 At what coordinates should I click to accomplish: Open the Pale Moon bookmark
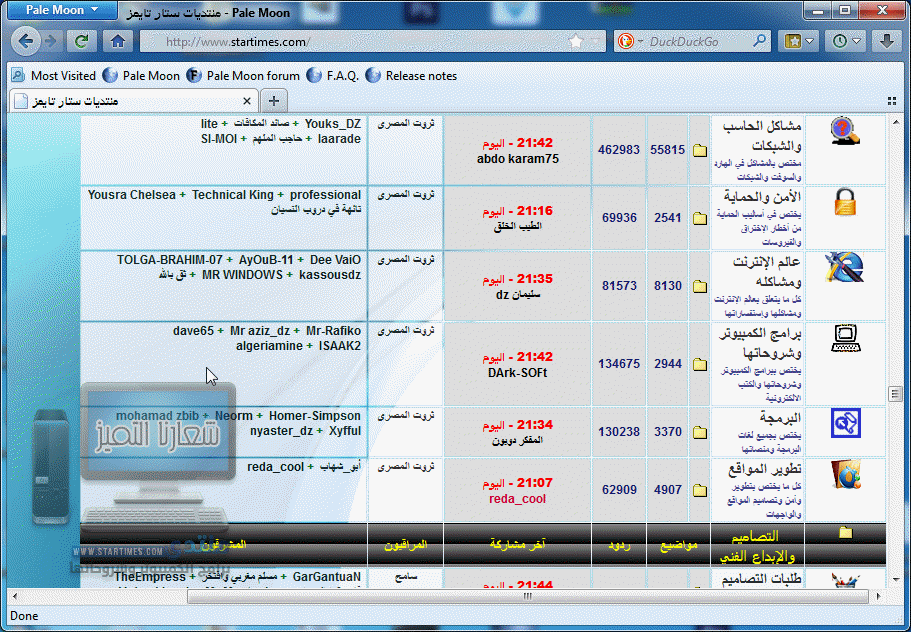pyautogui.click(x=141, y=76)
